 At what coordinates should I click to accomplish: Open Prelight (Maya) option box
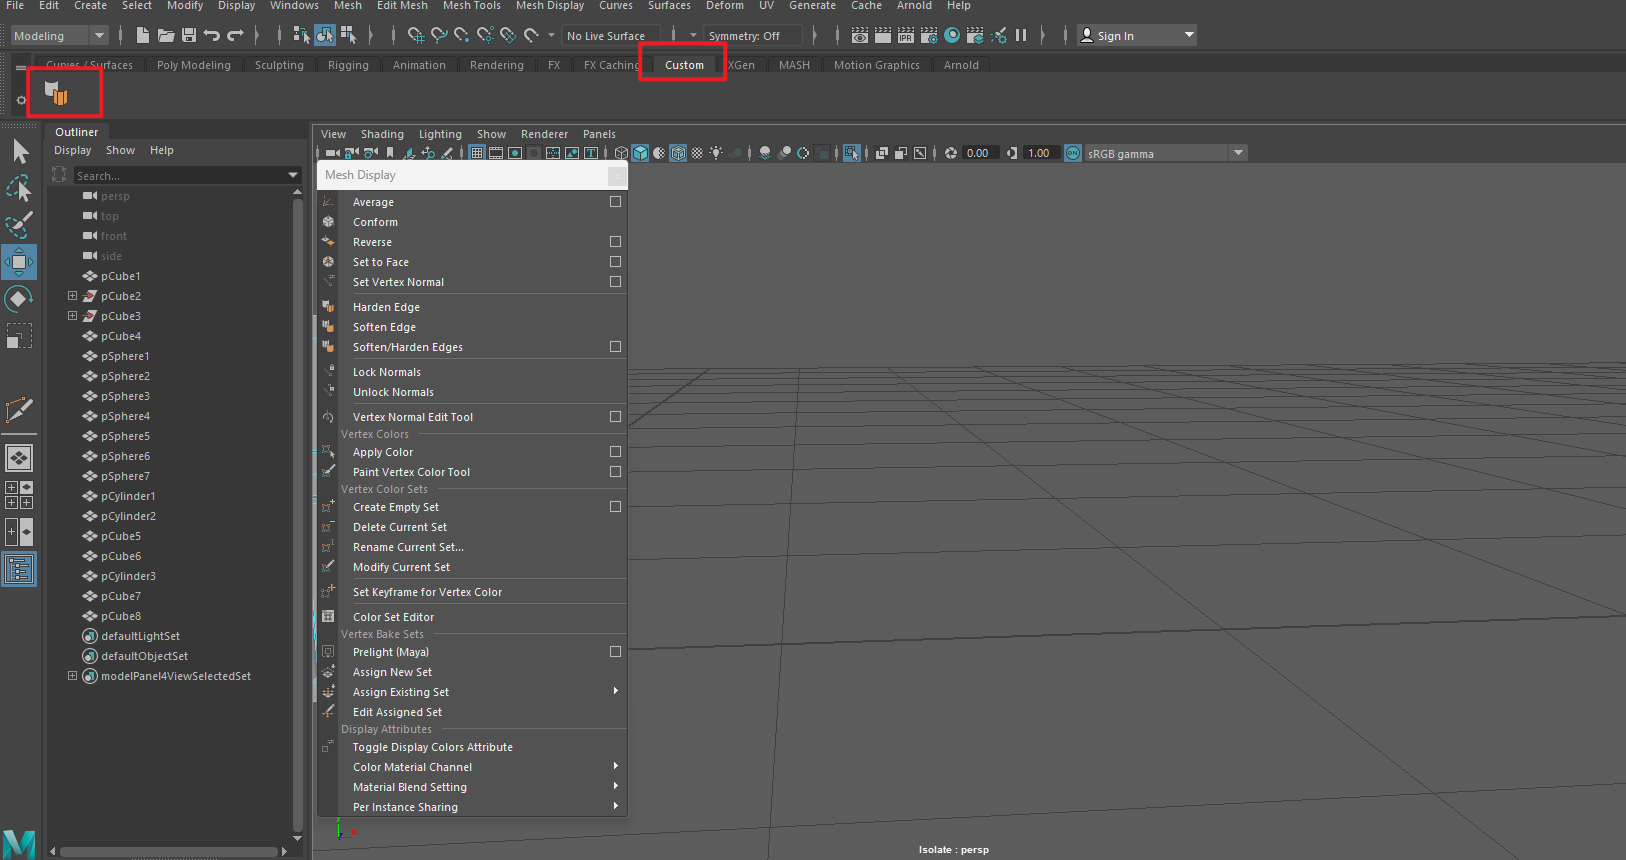[x=615, y=652]
